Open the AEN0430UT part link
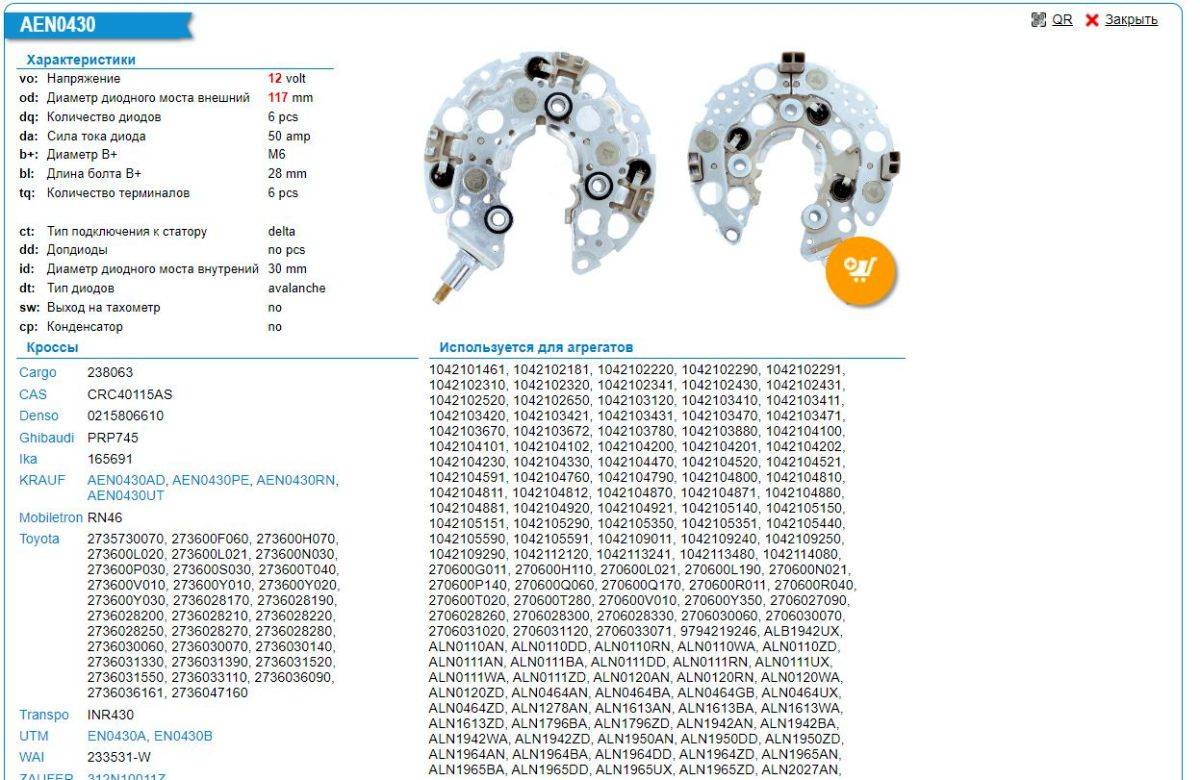1200x780 pixels. point(127,495)
